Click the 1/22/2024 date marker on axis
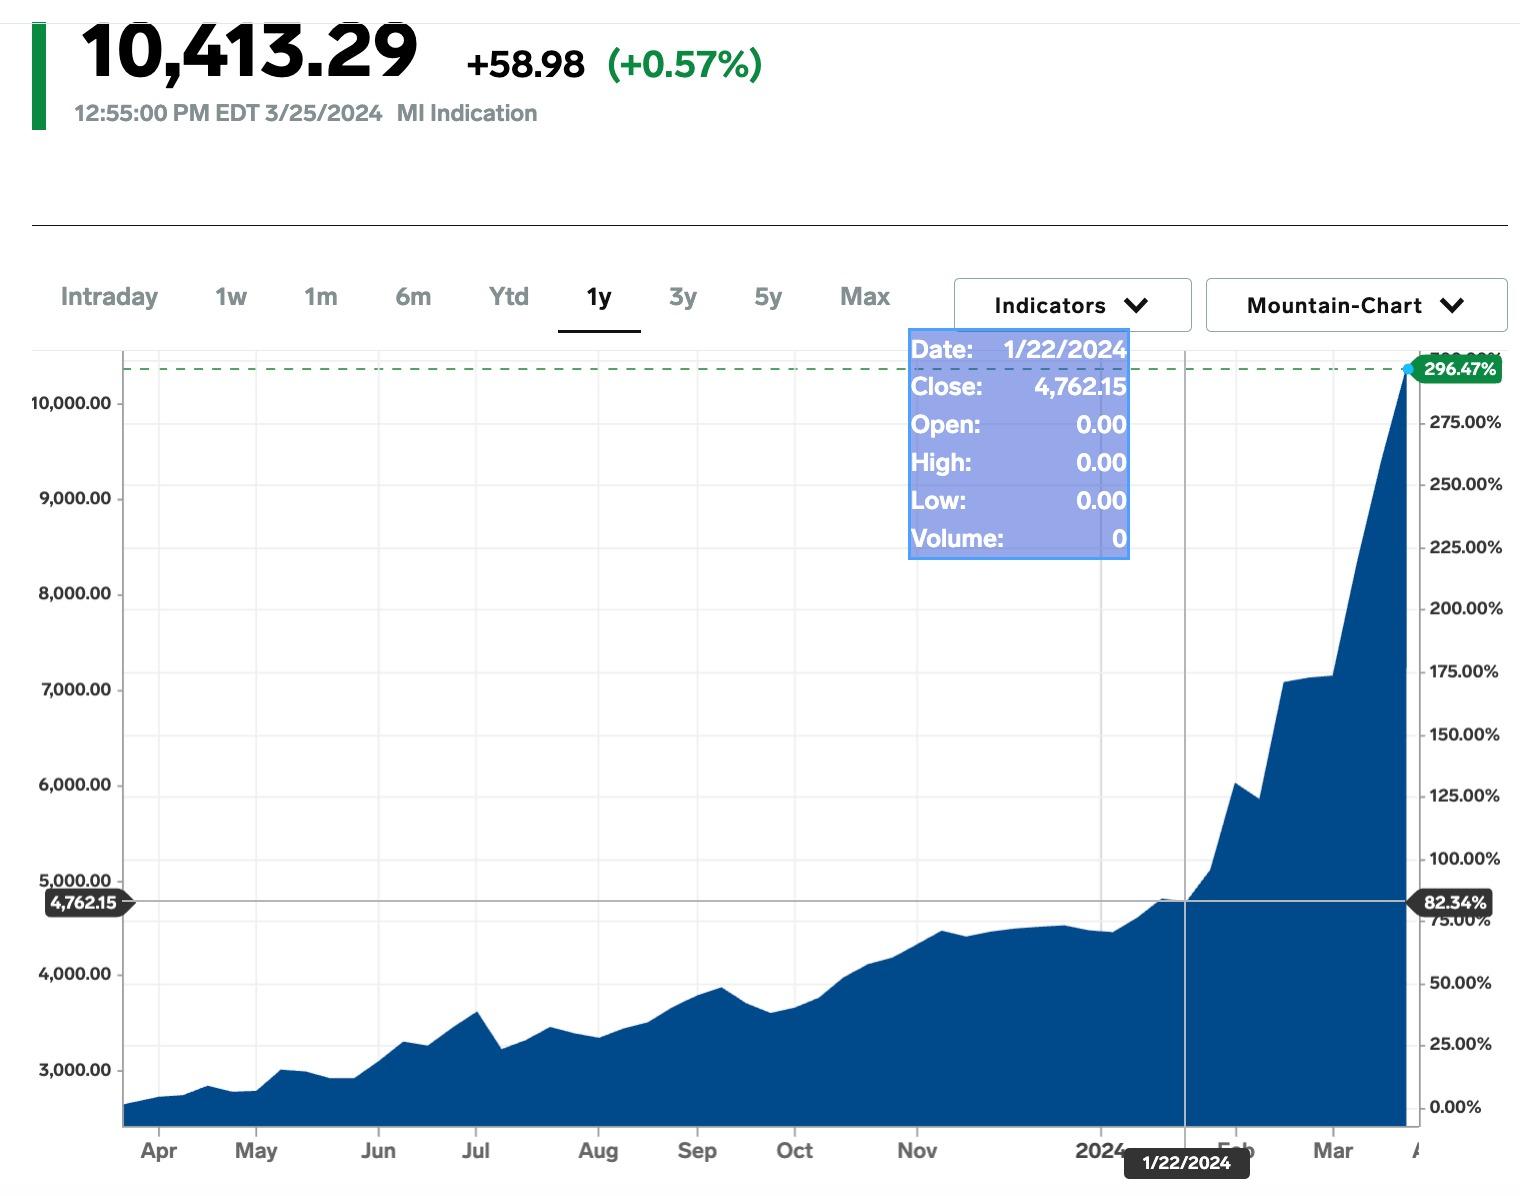The width and height of the screenshot is (1520, 1196). point(1186,1163)
